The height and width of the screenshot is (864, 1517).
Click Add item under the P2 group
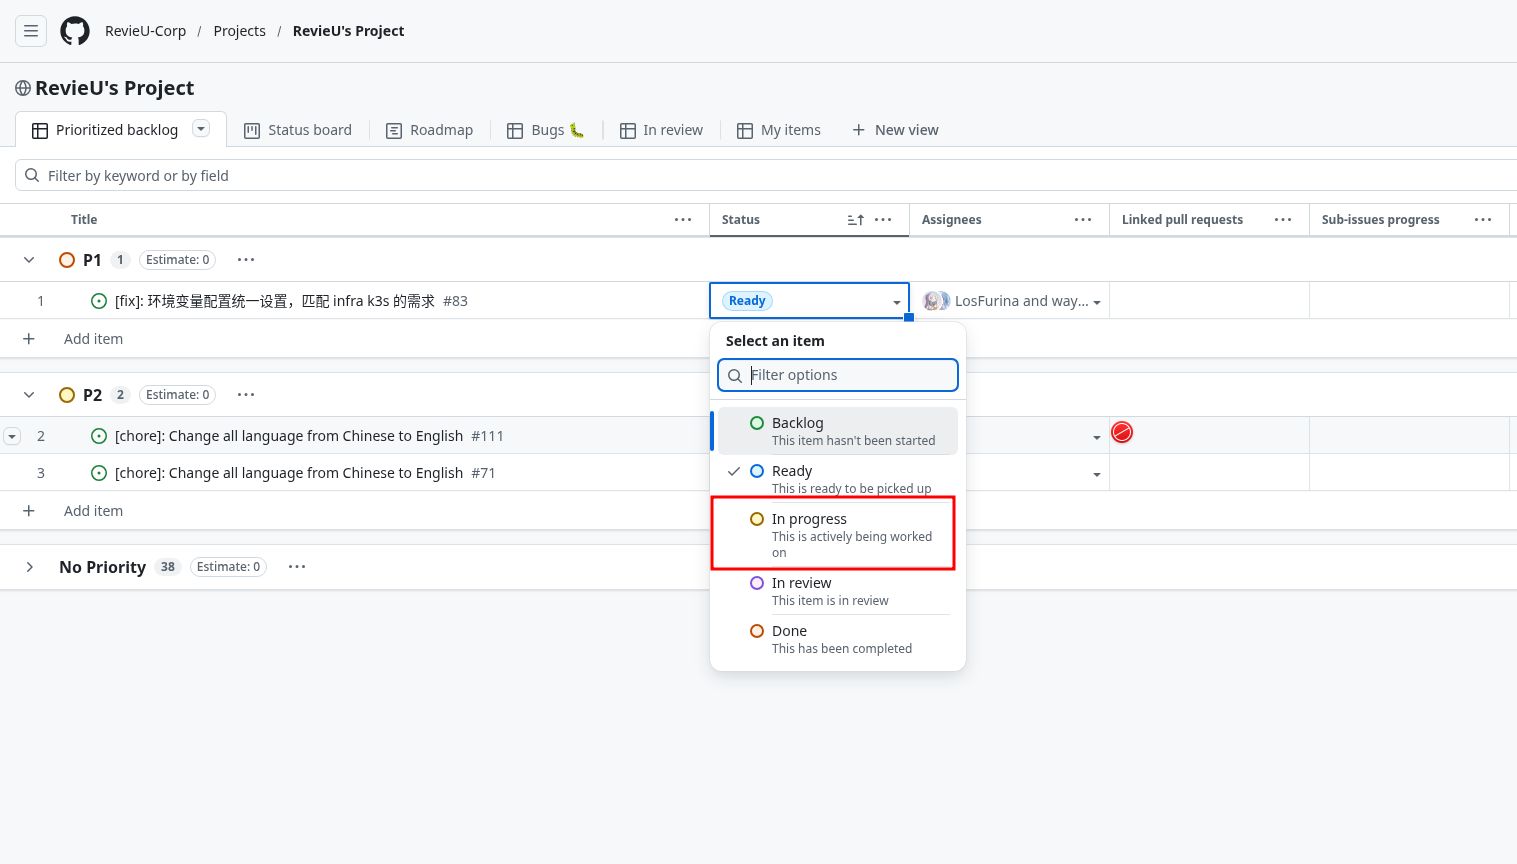coord(93,510)
